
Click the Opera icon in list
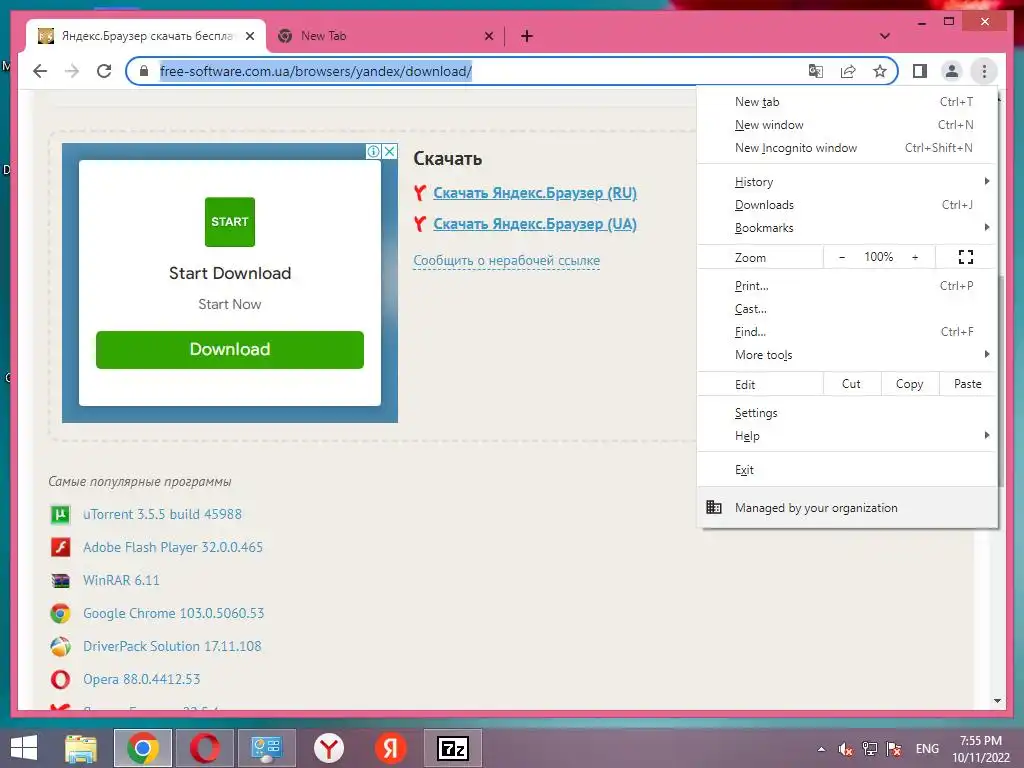tap(60, 679)
